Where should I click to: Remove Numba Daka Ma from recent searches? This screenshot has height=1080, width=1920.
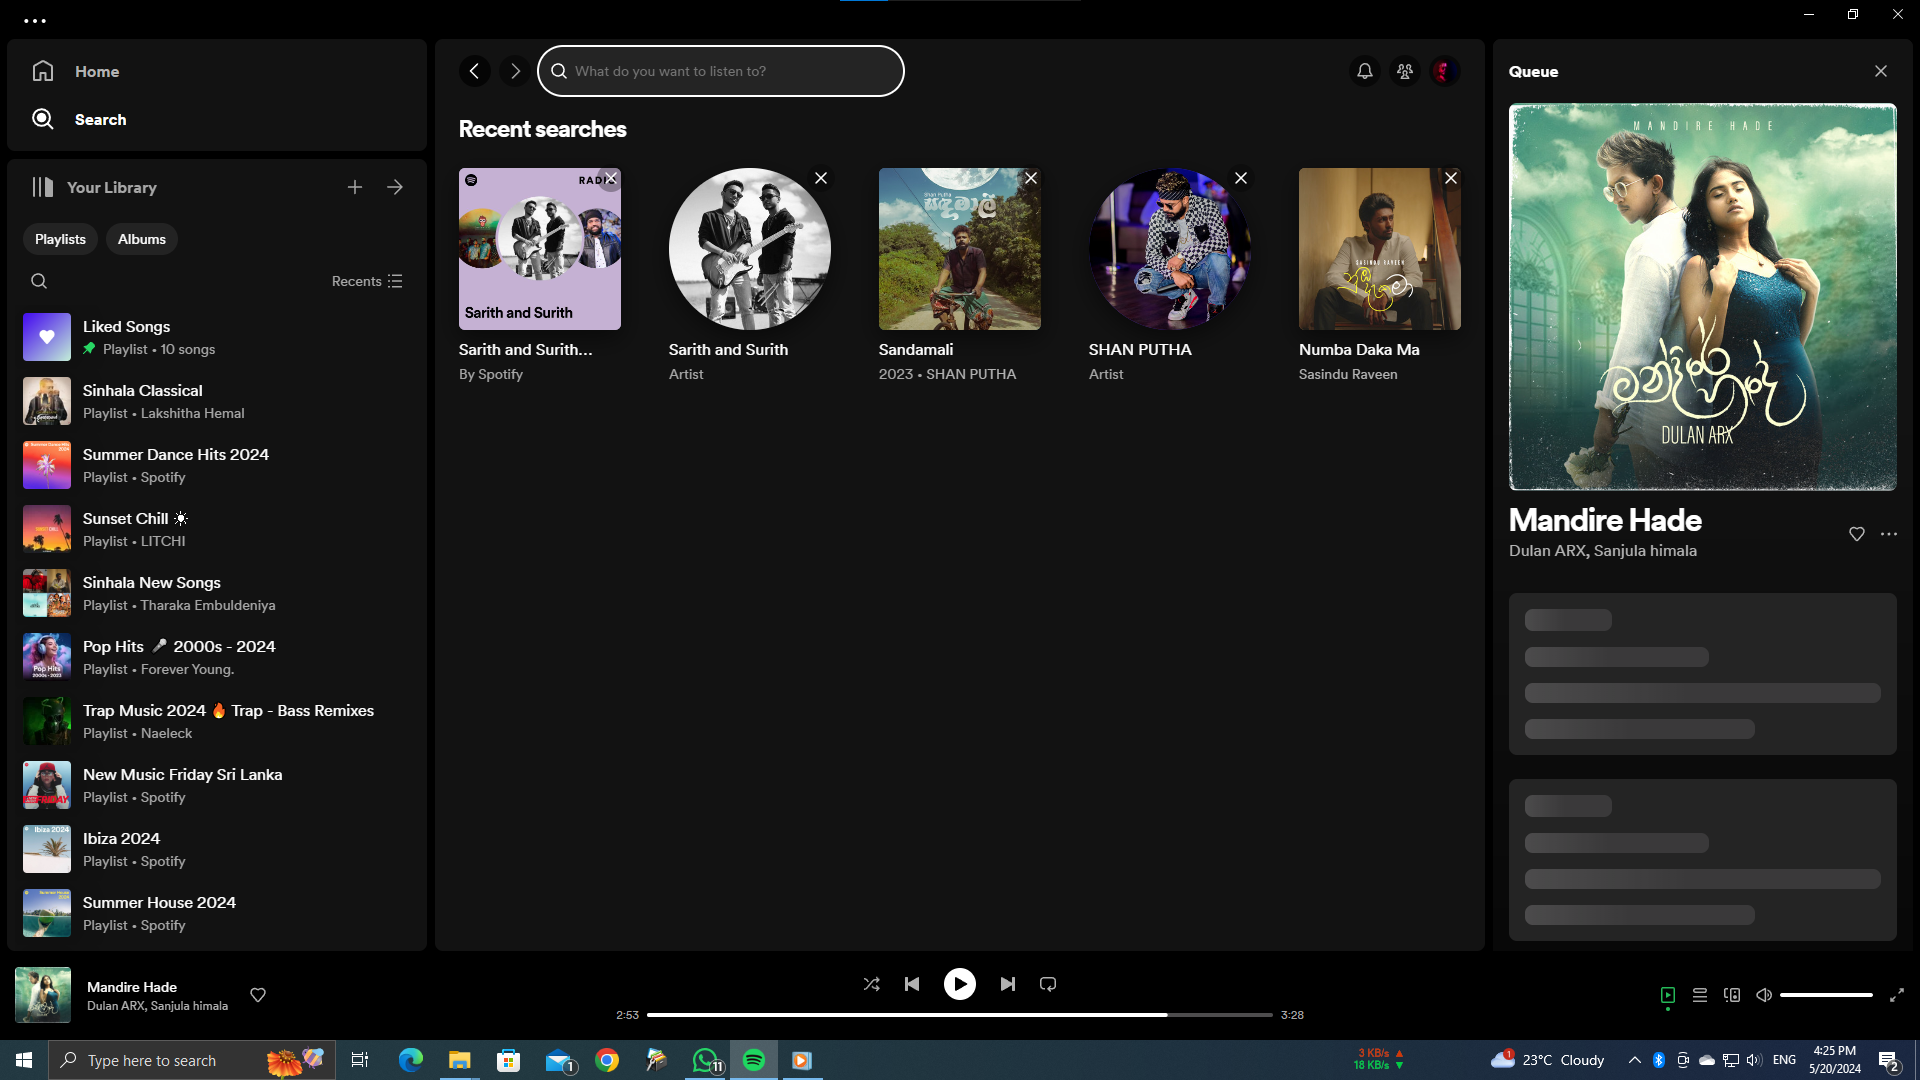point(1451,178)
